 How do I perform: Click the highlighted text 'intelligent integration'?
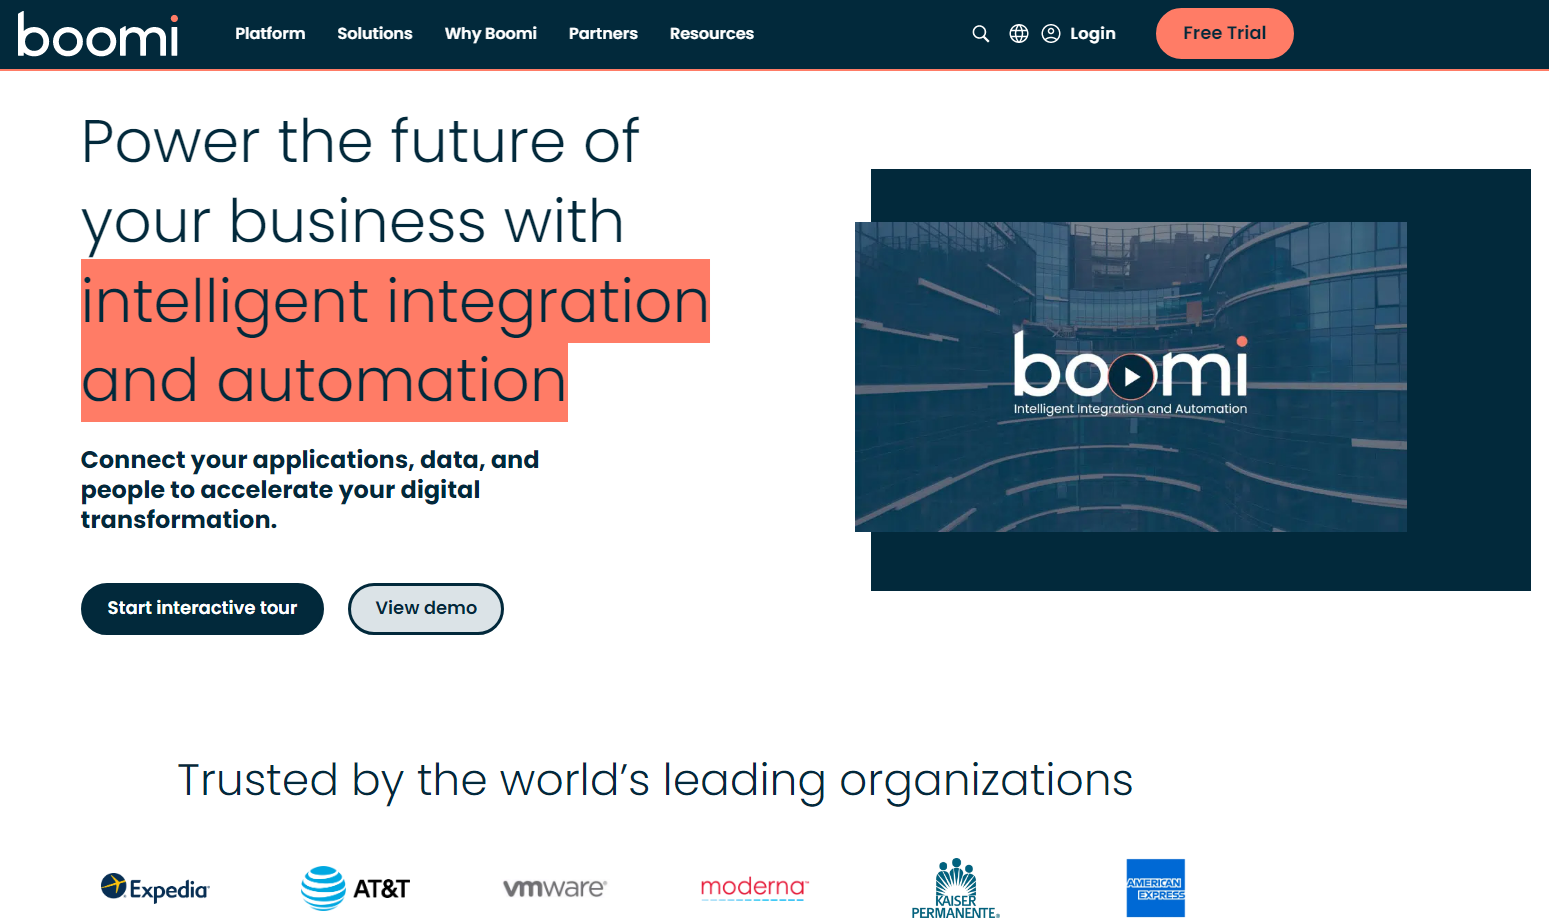pos(395,301)
